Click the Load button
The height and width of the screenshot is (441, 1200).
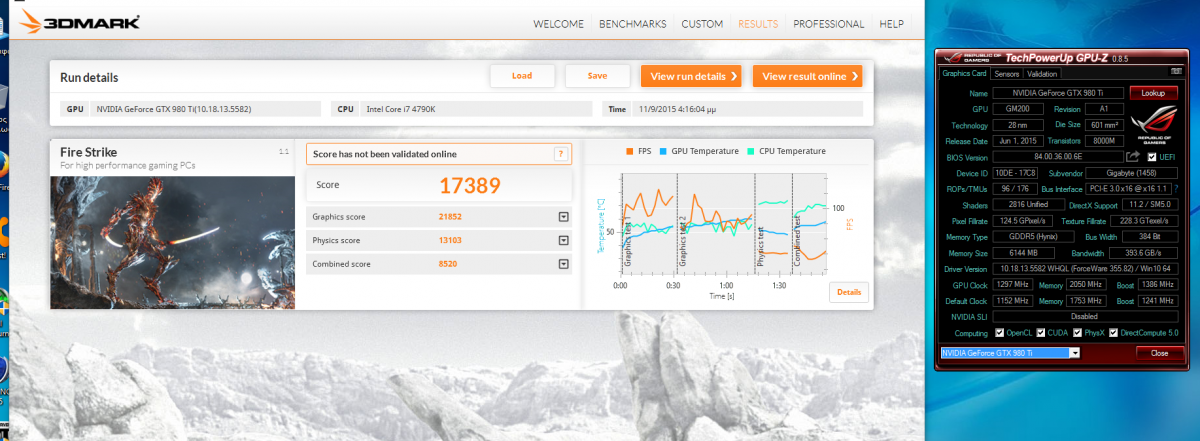click(522, 76)
